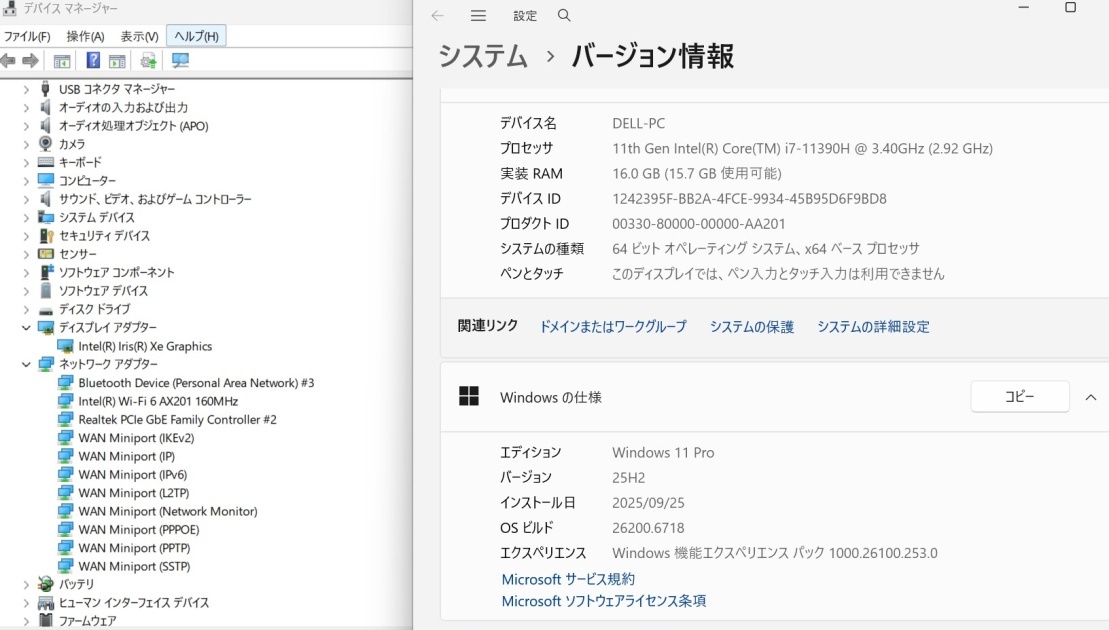This screenshot has height=630, width=1109.
Task: Click the update device driver toolbar icon
Action: click(x=148, y=61)
